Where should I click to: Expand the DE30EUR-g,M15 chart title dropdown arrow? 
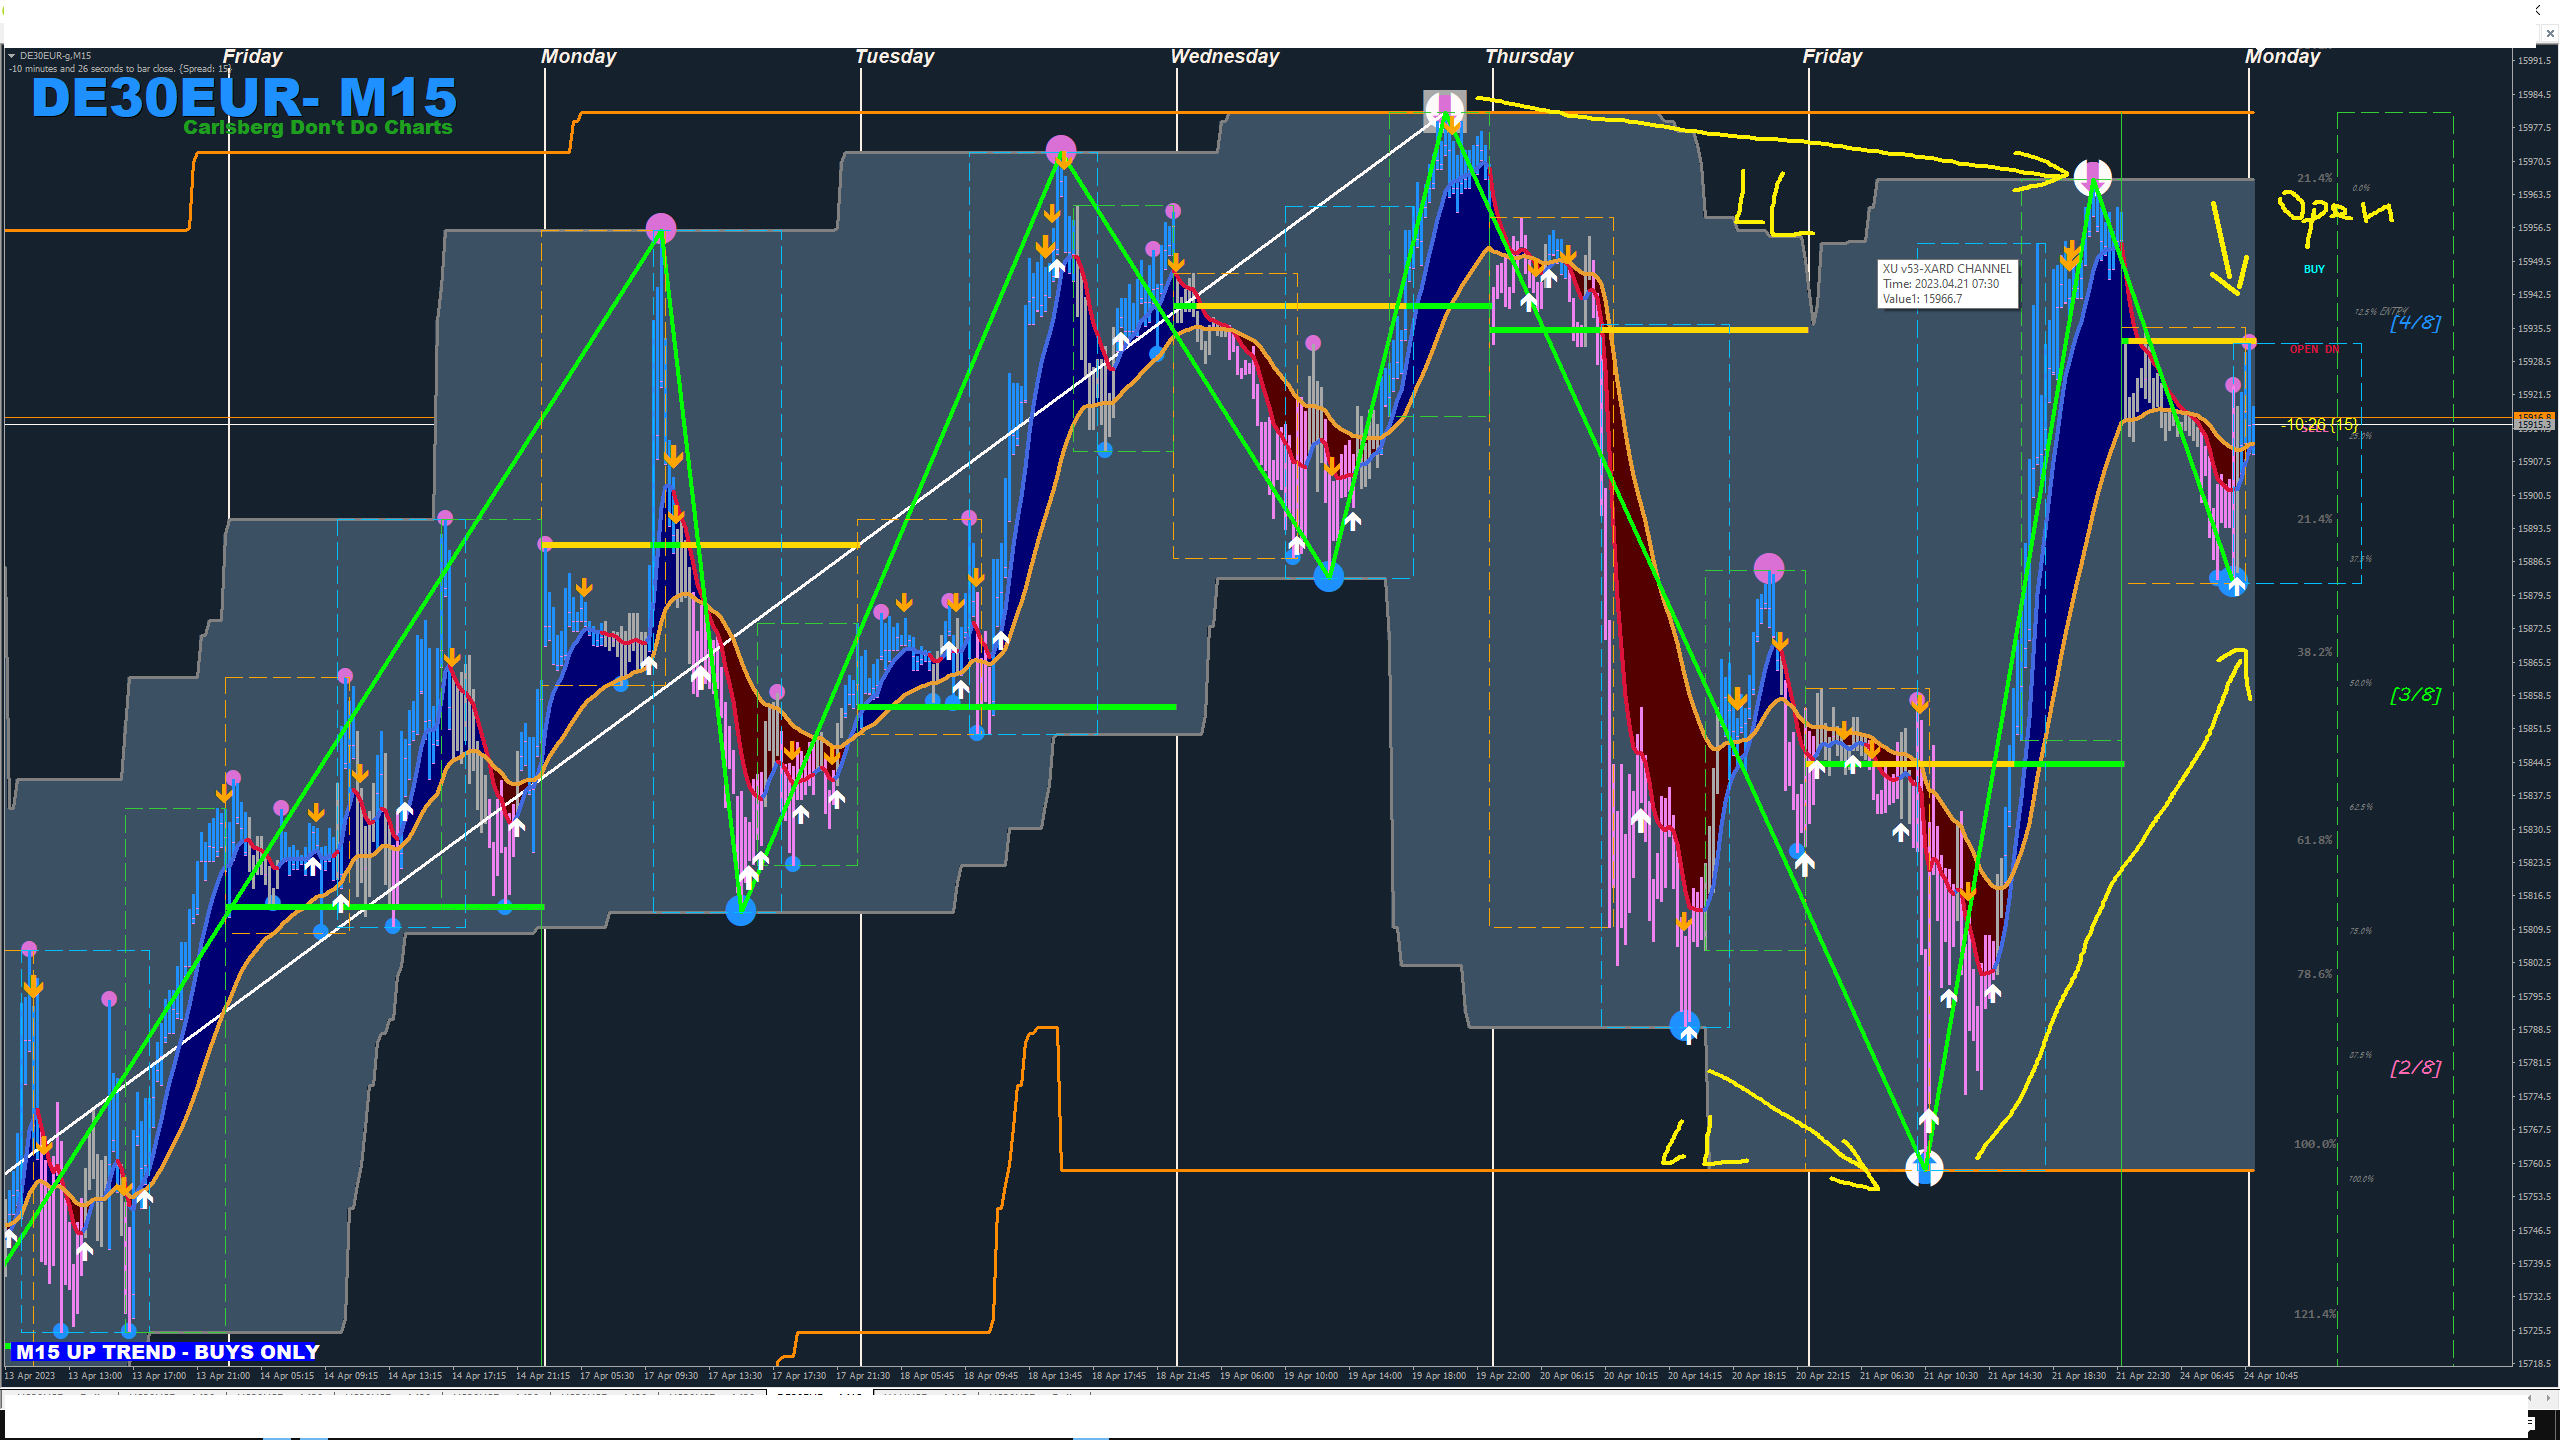coord(12,56)
